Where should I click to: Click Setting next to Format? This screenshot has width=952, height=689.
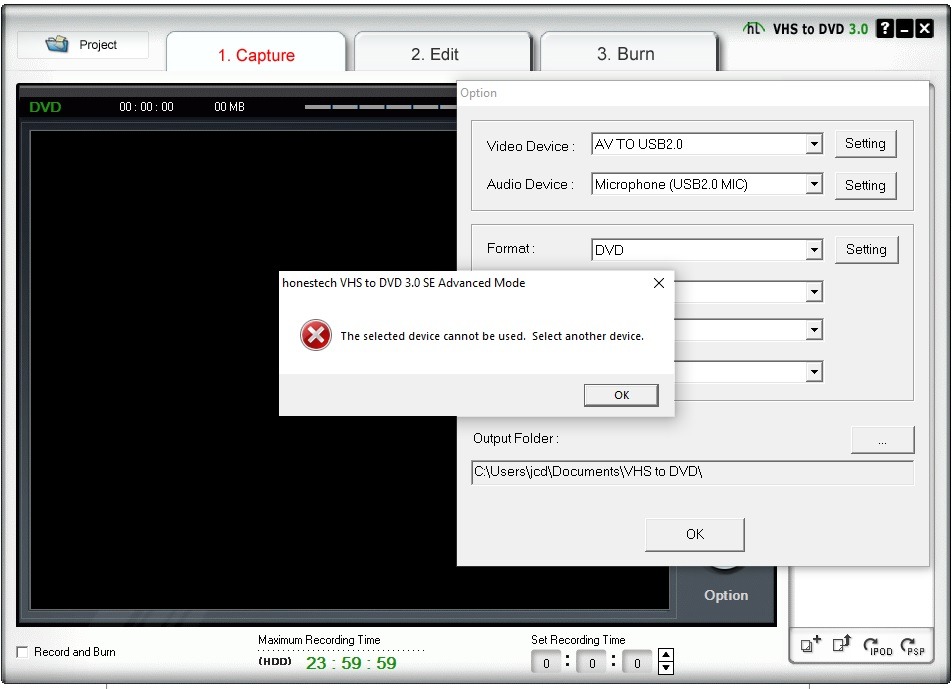point(866,249)
